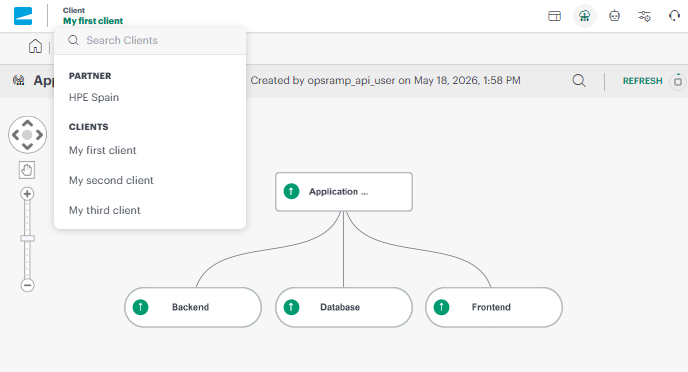Click the PARTNER section heading
688x372 pixels.
coord(90,76)
